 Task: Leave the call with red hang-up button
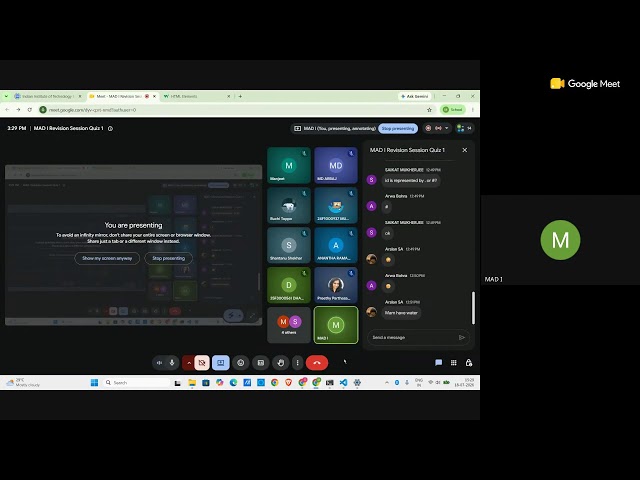click(317, 362)
